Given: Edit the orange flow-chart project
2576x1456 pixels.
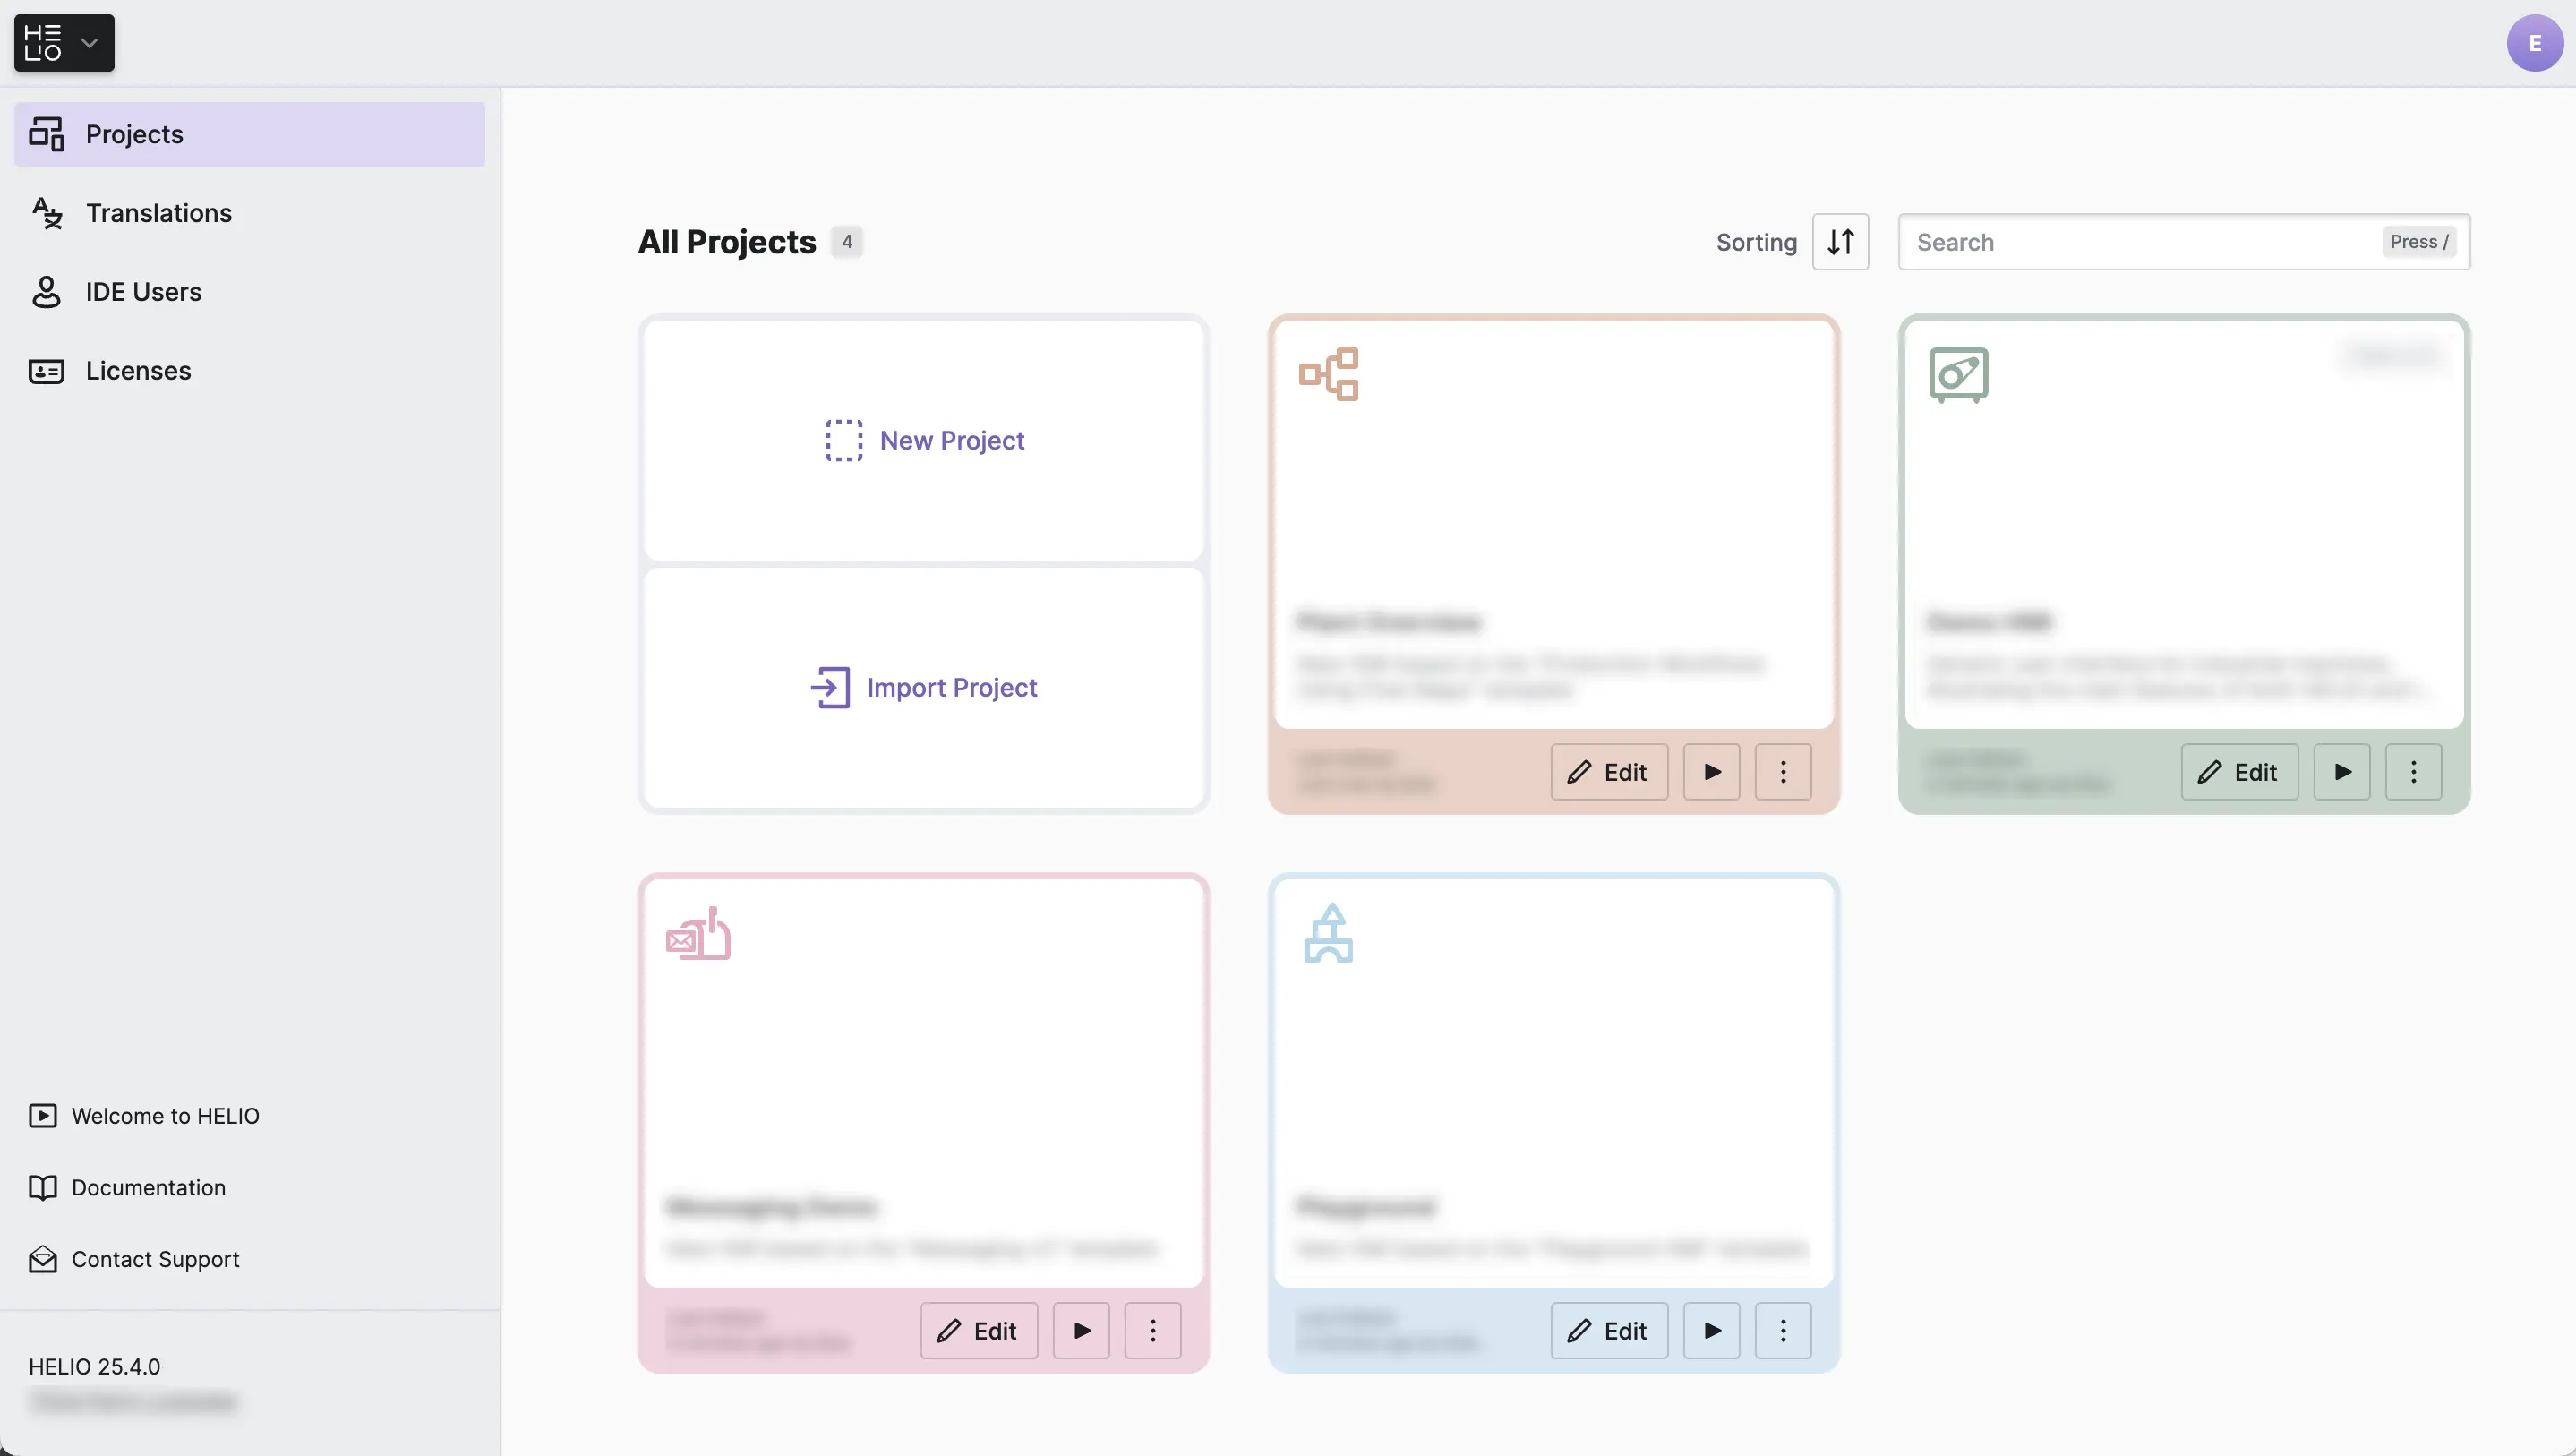Looking at the screenshot, I should click(x=1608, y=772).
